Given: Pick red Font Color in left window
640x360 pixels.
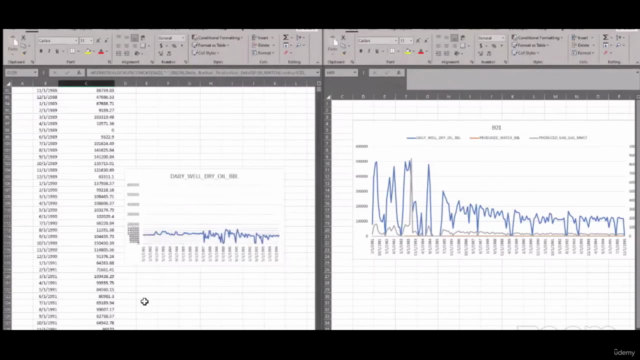Looking at the screenshot, I should 101,51.
